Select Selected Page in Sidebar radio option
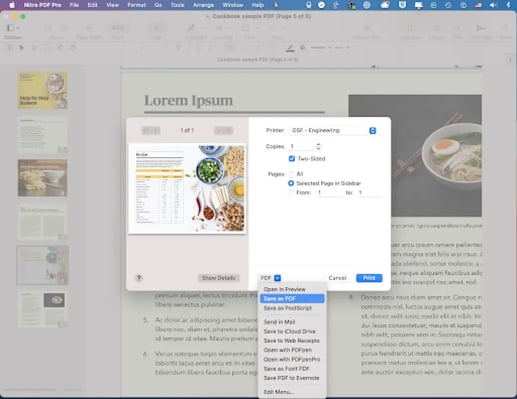Image resolution: width=517 pixels, height=399 pixels. click(x=291, y=183)
